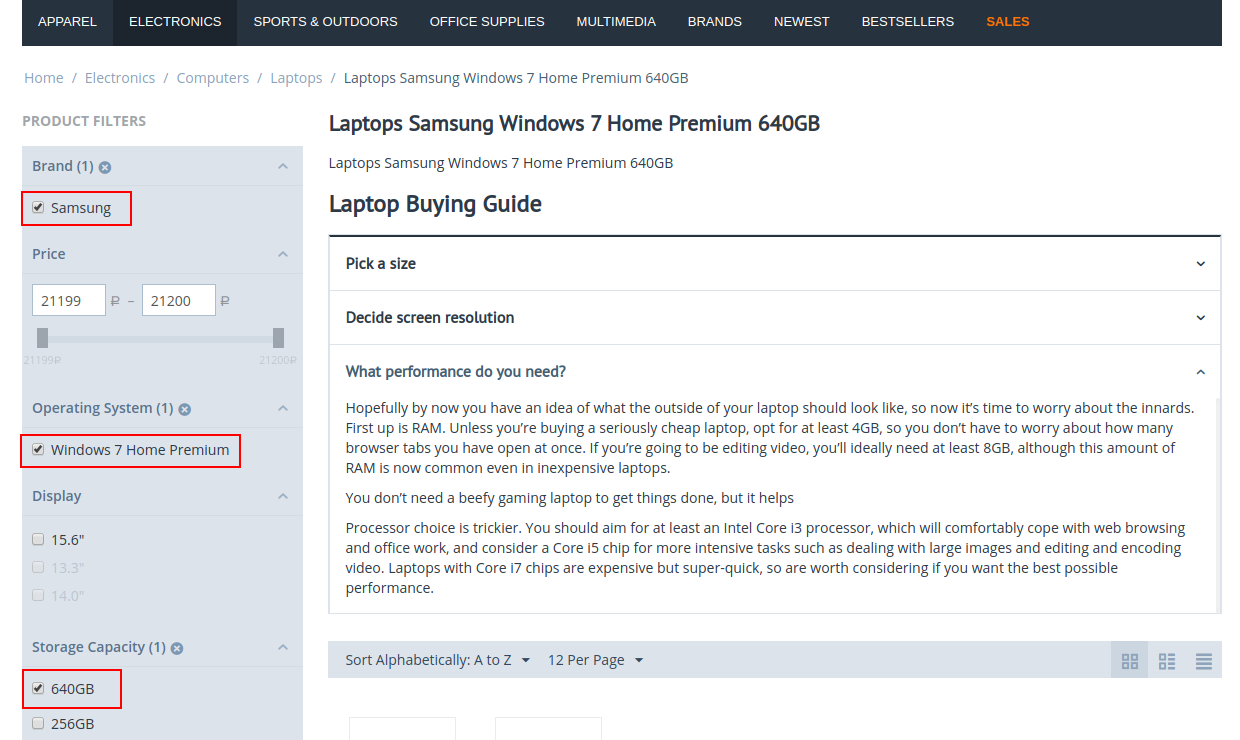The height and width of the screenshot is (740, 1240).
Task: Uncheck the Samsung brand checkbox
Action: (x=39, y=208)
